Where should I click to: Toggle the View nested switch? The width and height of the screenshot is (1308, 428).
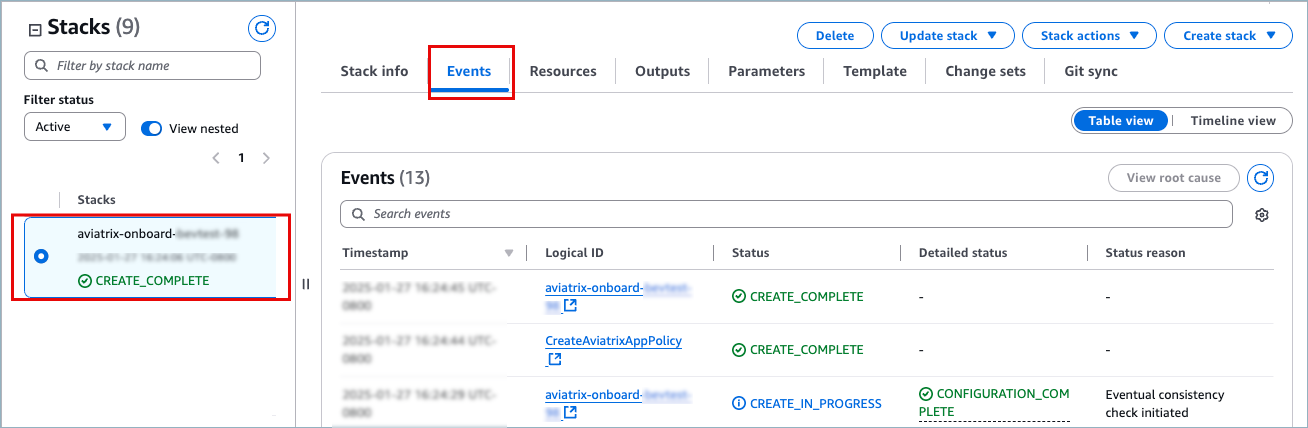(152, 128)
